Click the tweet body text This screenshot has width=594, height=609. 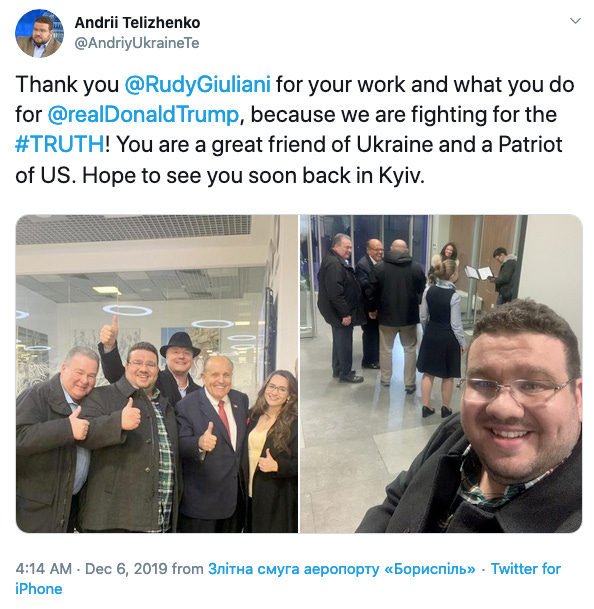pos(294,130)
